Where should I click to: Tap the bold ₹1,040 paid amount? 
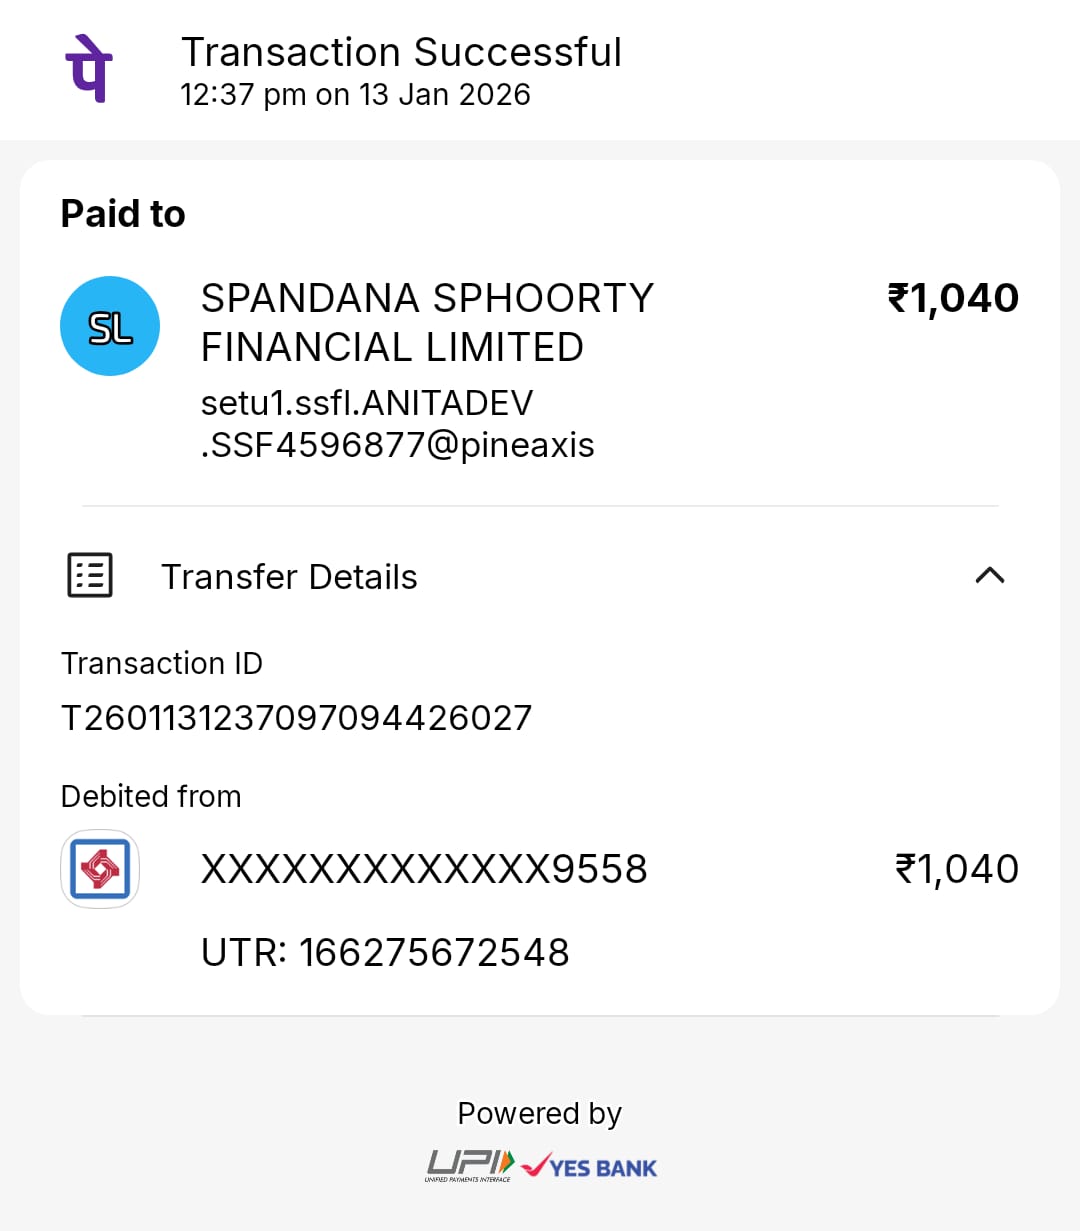953,298
